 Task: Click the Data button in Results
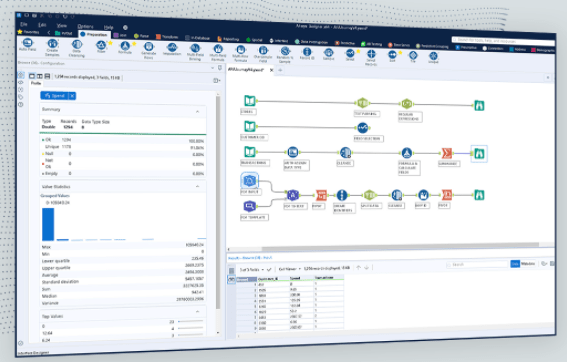pos(515,264)
